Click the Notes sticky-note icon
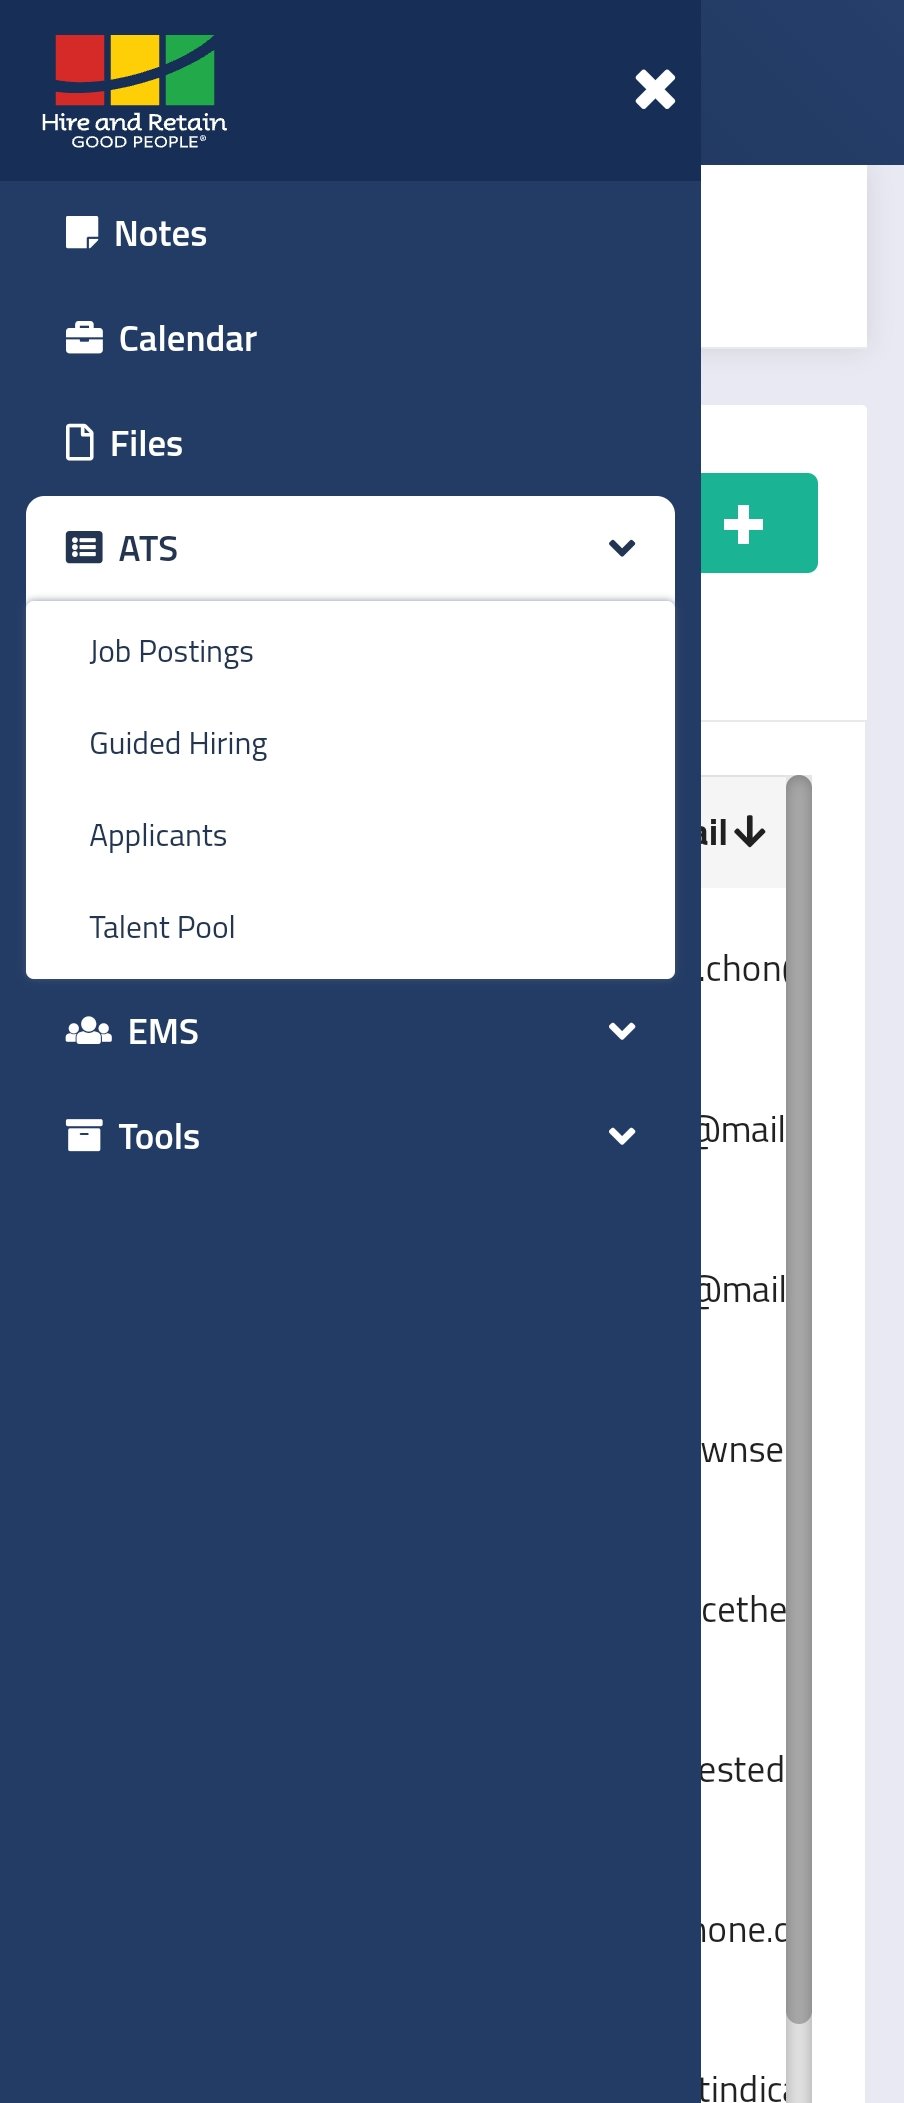Viewport: 904px width, 2103px height. 82,233
